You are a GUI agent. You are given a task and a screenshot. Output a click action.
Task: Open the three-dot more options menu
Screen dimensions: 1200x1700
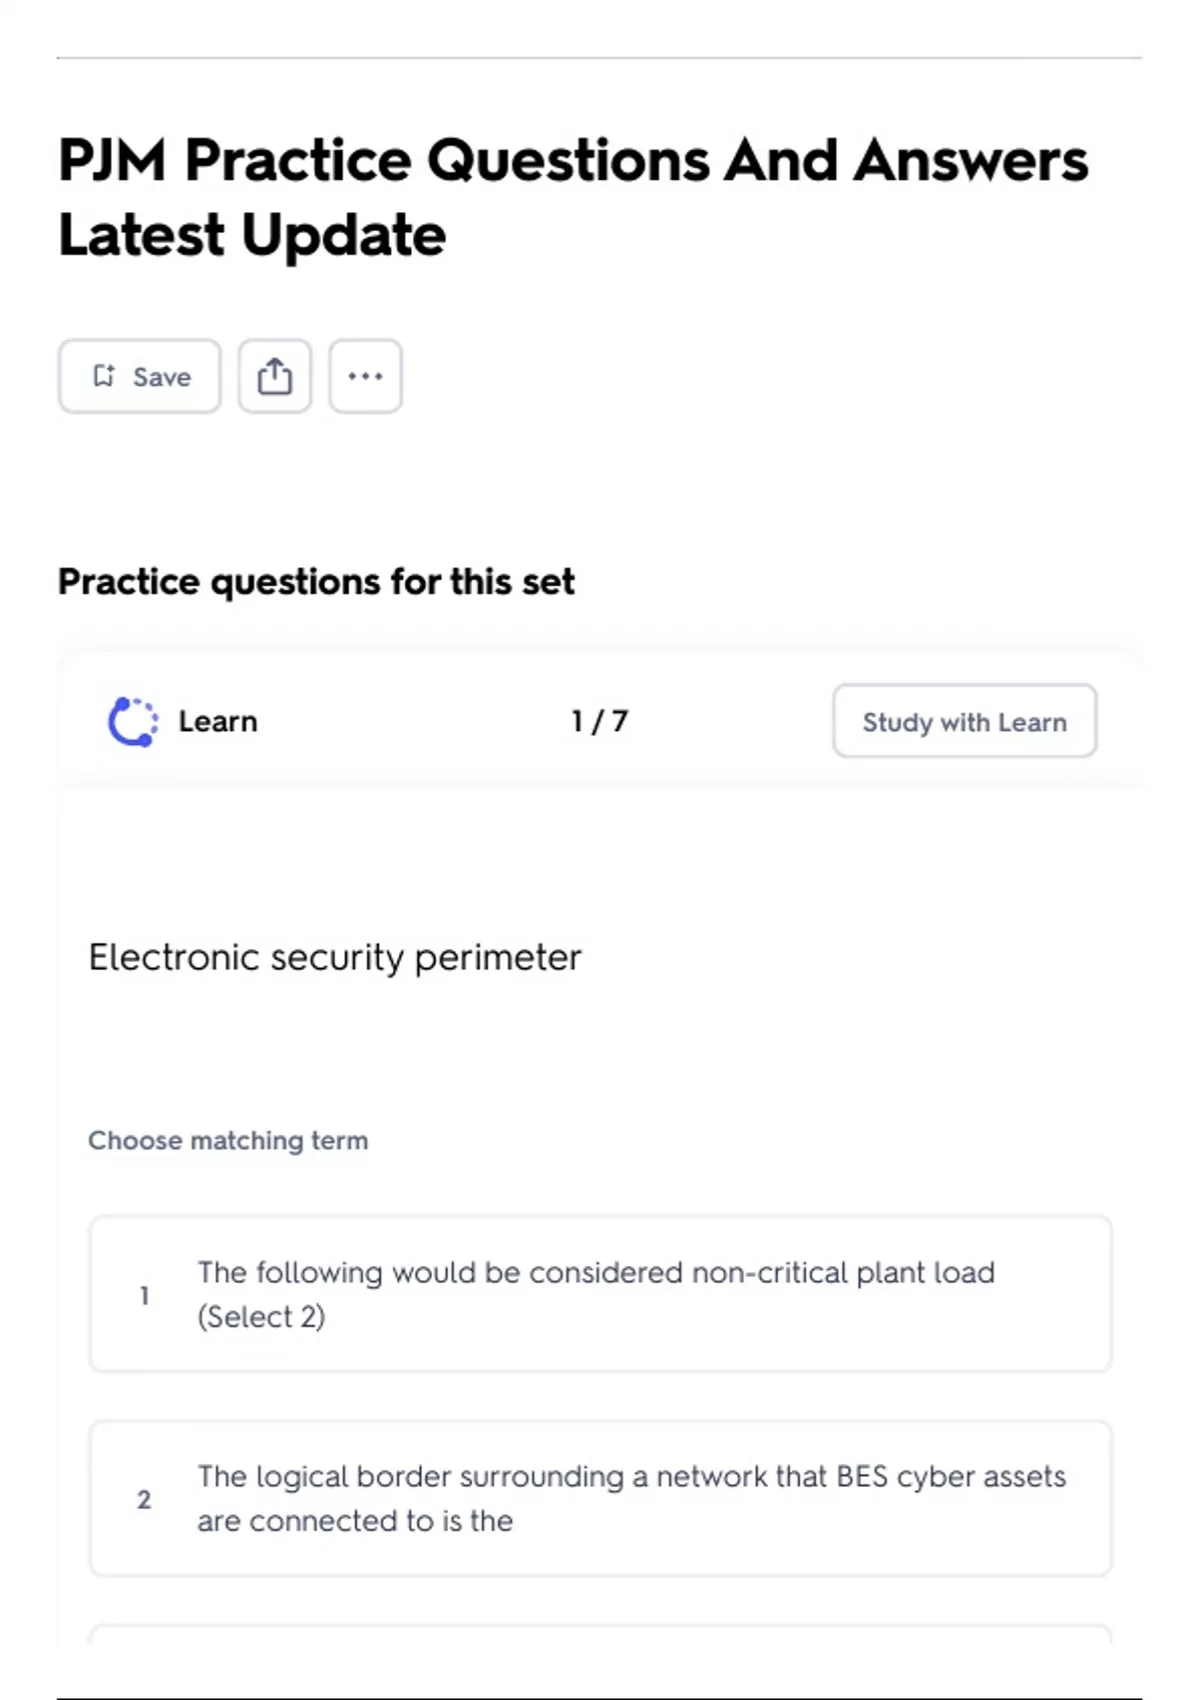pyautogui.click(x=365, y=376)
